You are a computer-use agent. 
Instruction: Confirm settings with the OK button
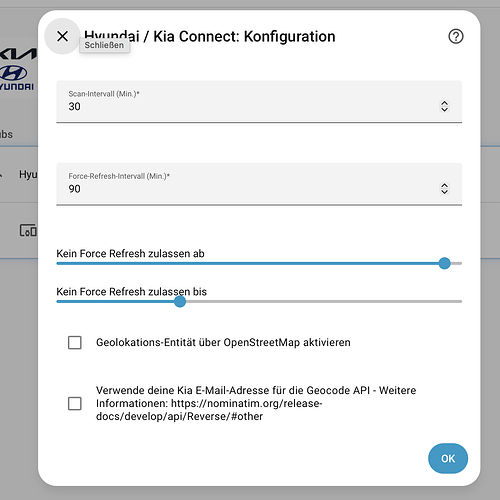pos(448,458)
